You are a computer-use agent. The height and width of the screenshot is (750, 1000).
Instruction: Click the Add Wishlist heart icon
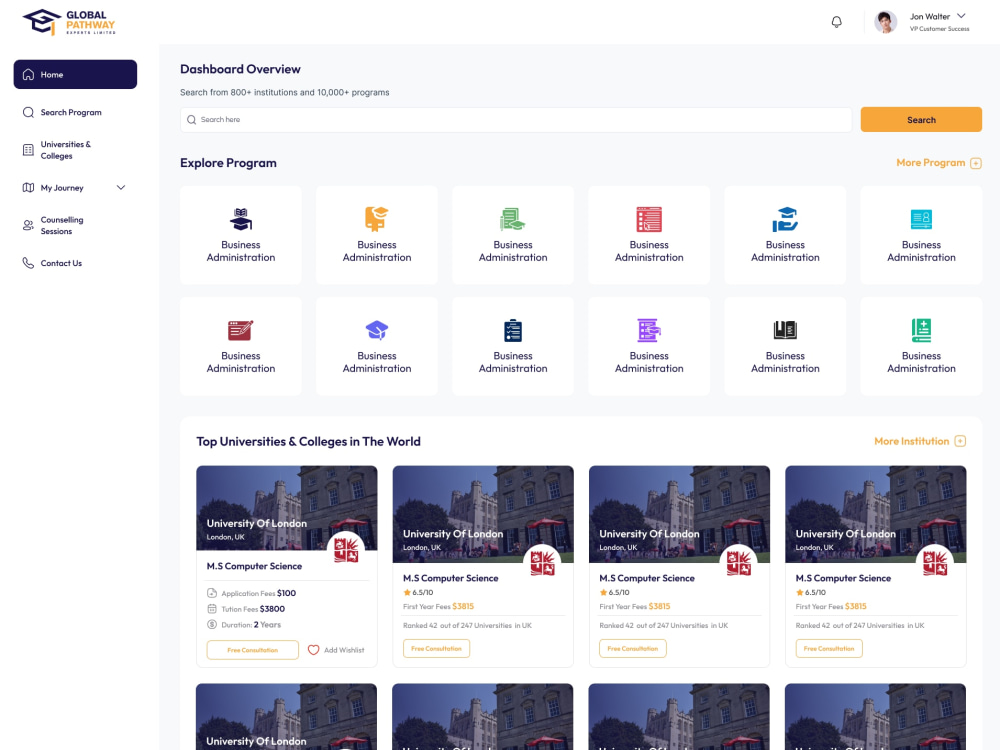[313, 650]
